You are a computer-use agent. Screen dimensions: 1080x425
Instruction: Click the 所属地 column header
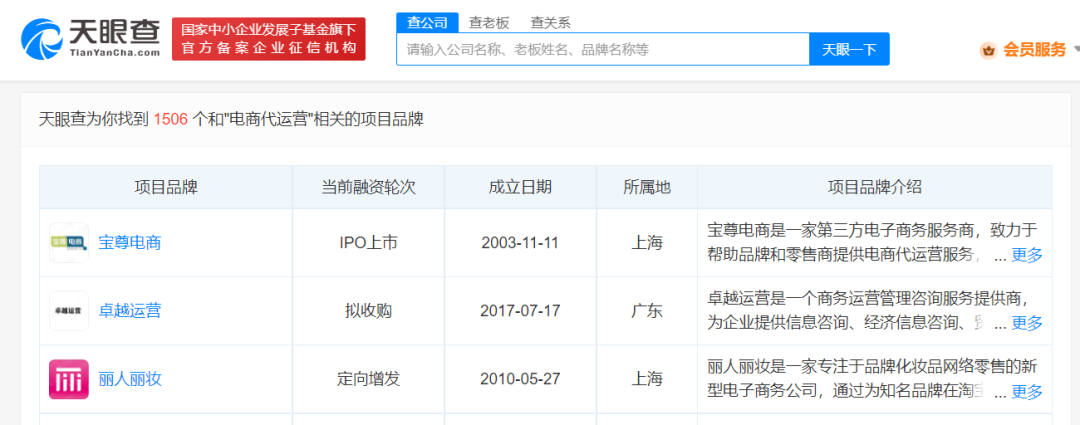coord(647,187)
